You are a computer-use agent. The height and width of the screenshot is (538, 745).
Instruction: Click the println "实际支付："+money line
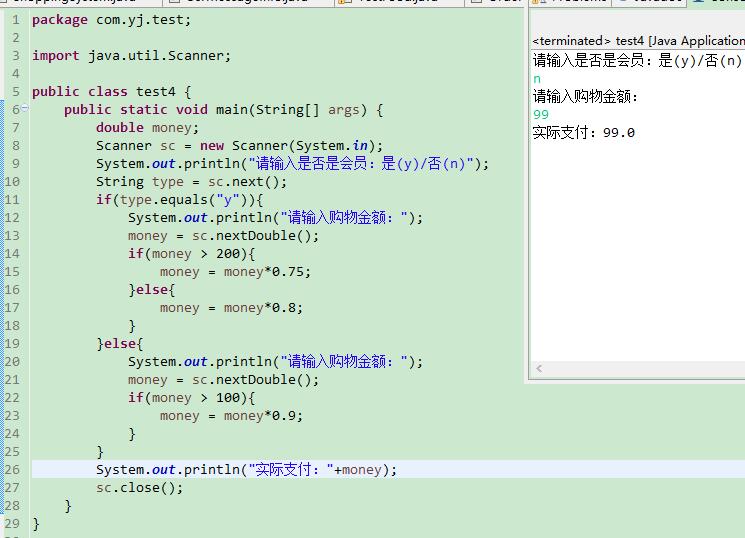(246, 470)
